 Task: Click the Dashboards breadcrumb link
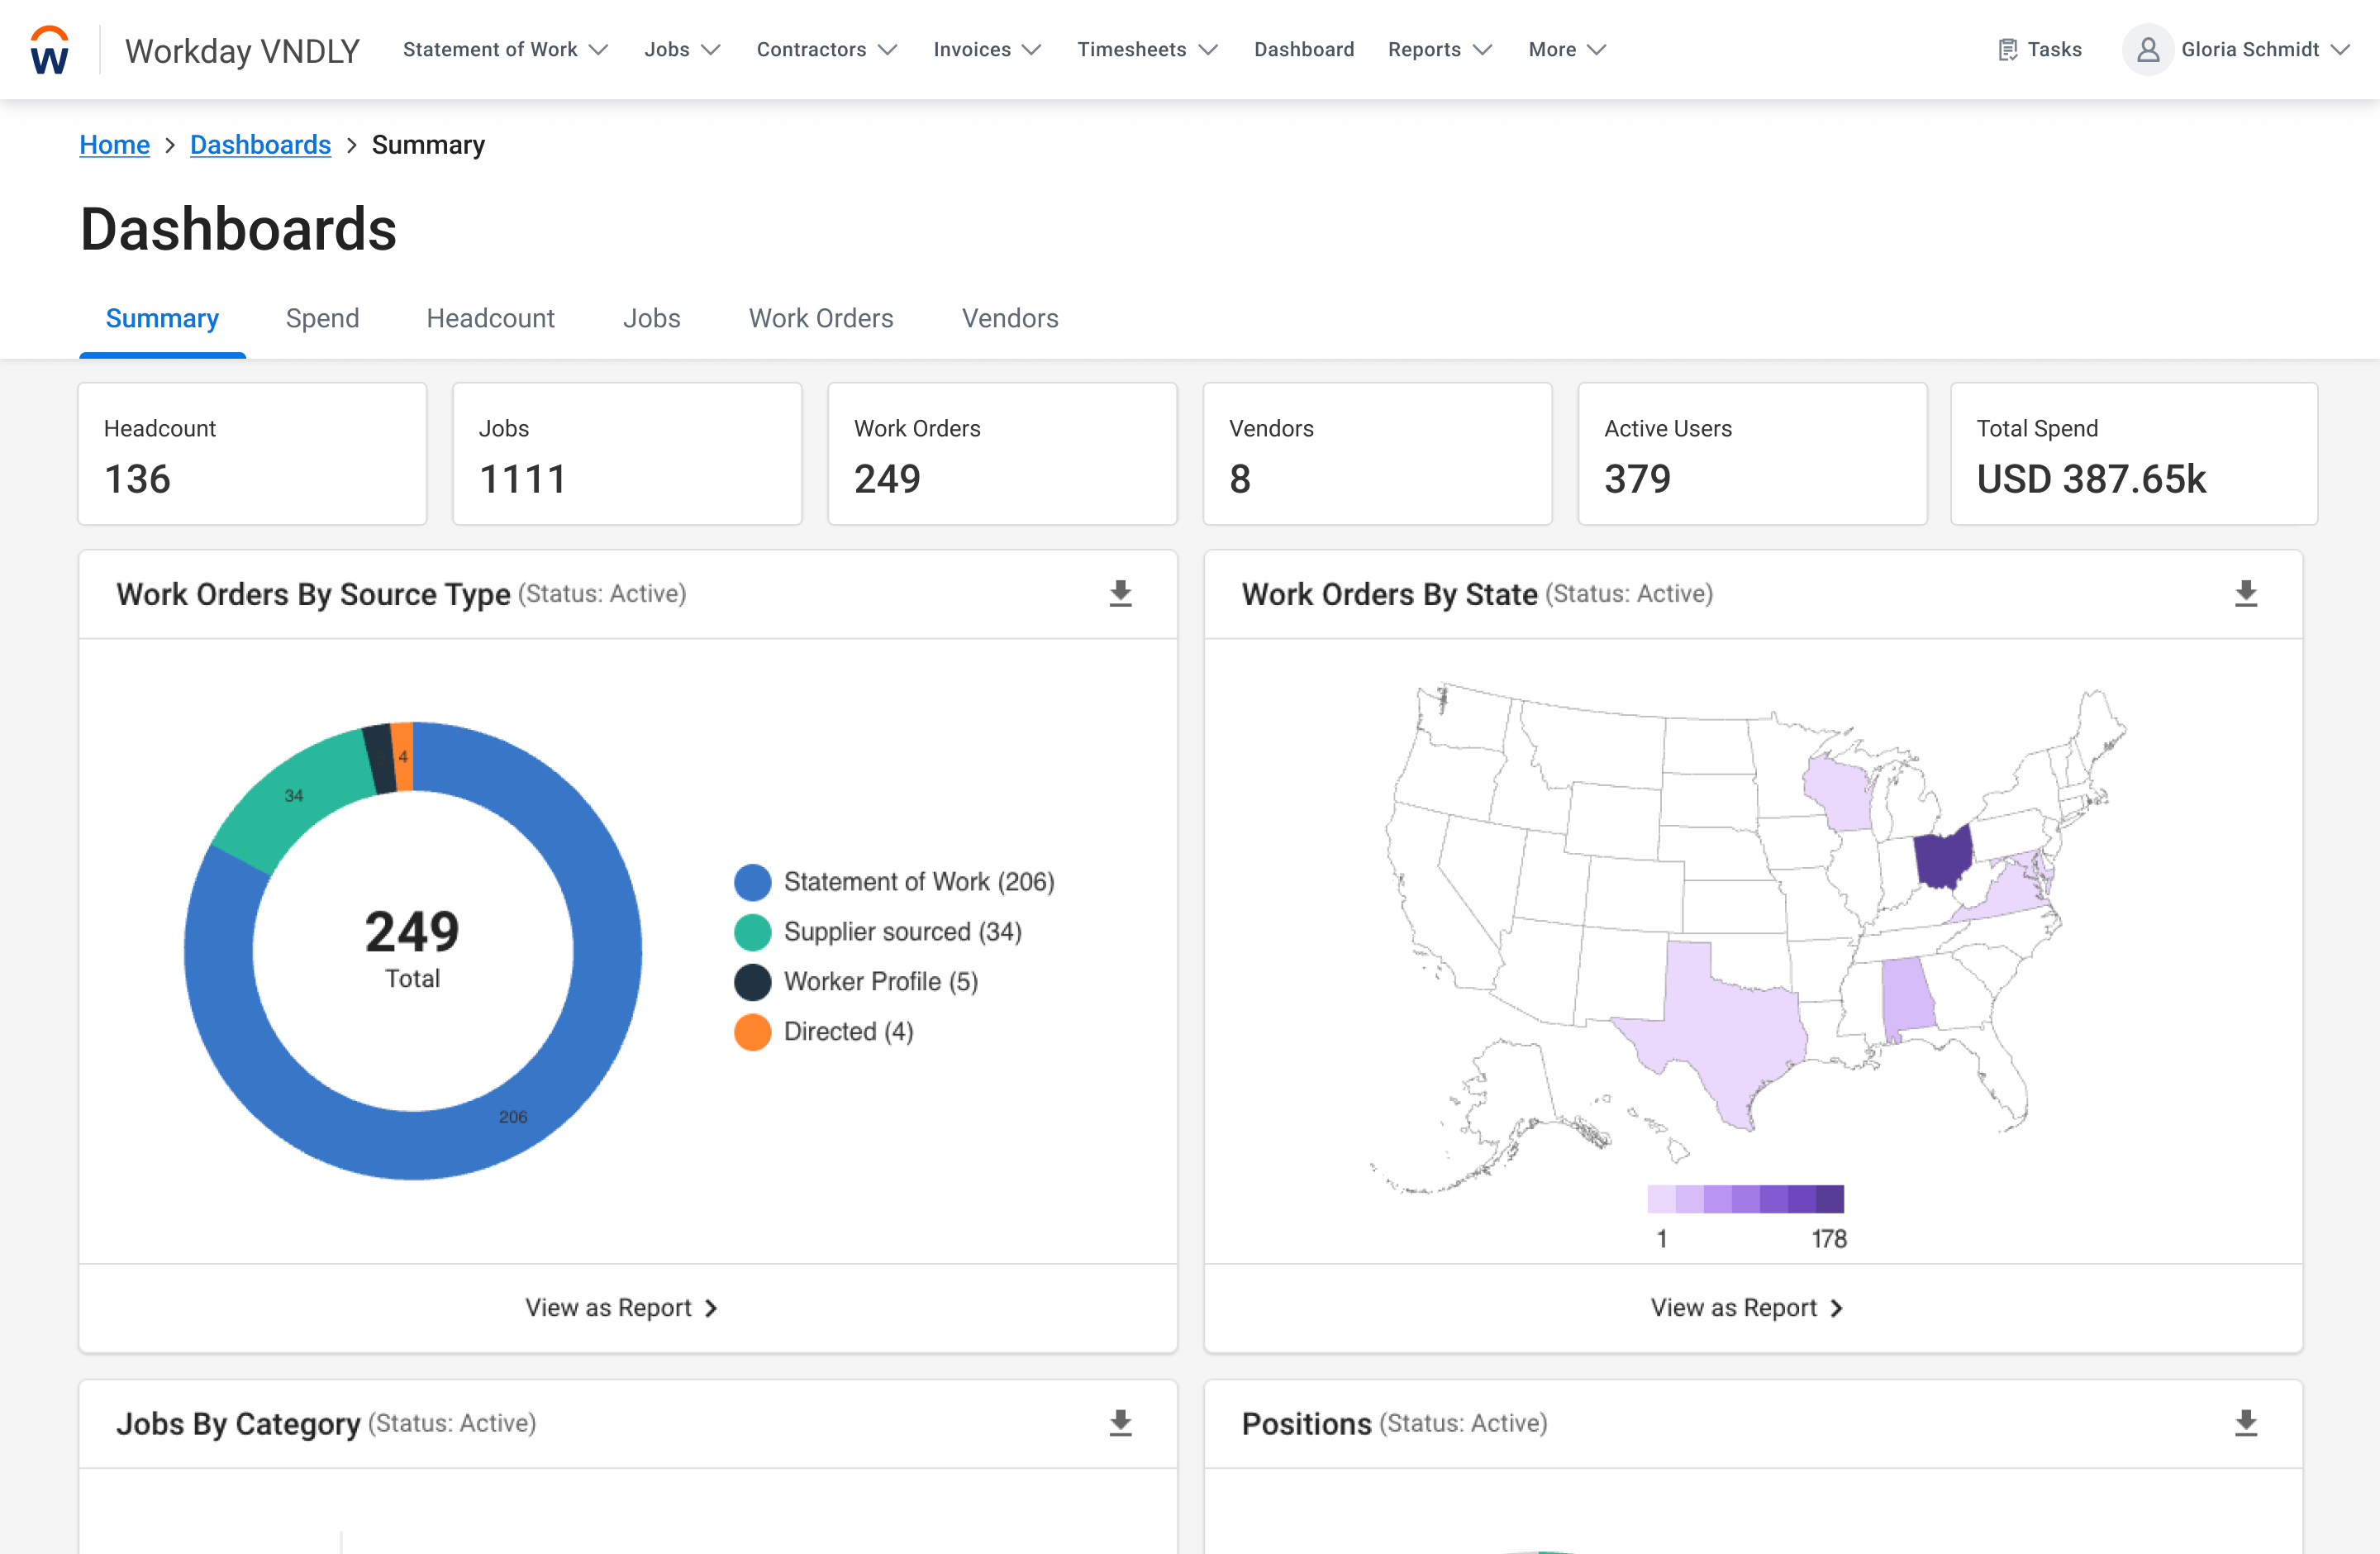tap(260, 145)
